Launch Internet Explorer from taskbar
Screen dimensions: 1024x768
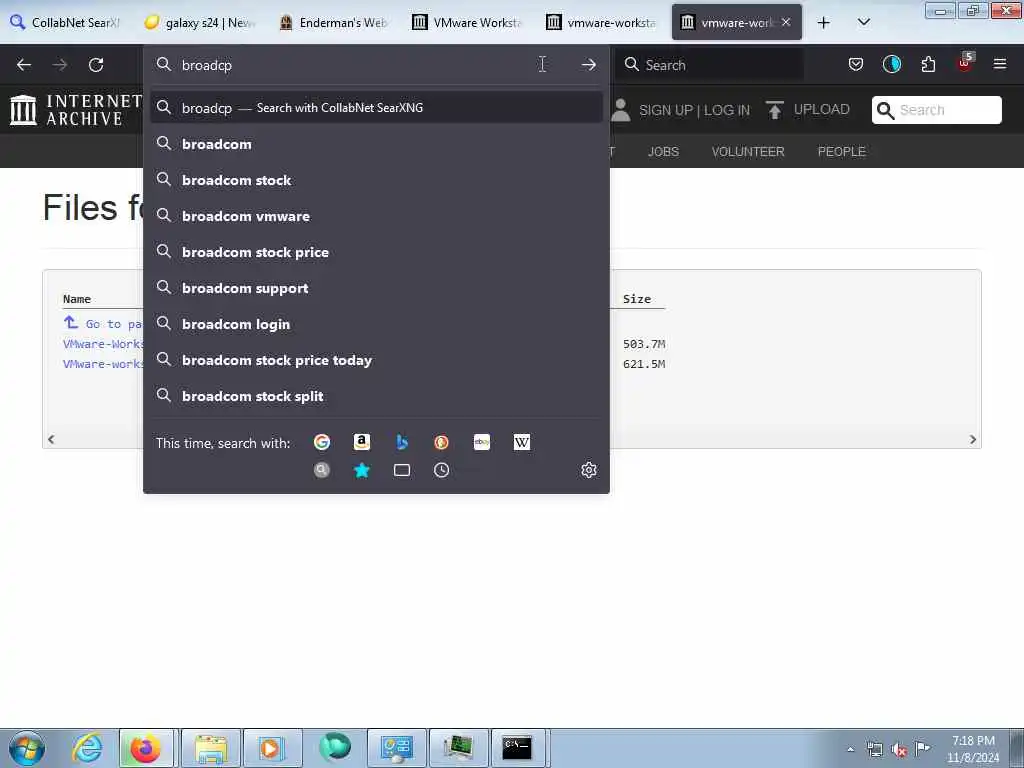[x=87, y=748]
